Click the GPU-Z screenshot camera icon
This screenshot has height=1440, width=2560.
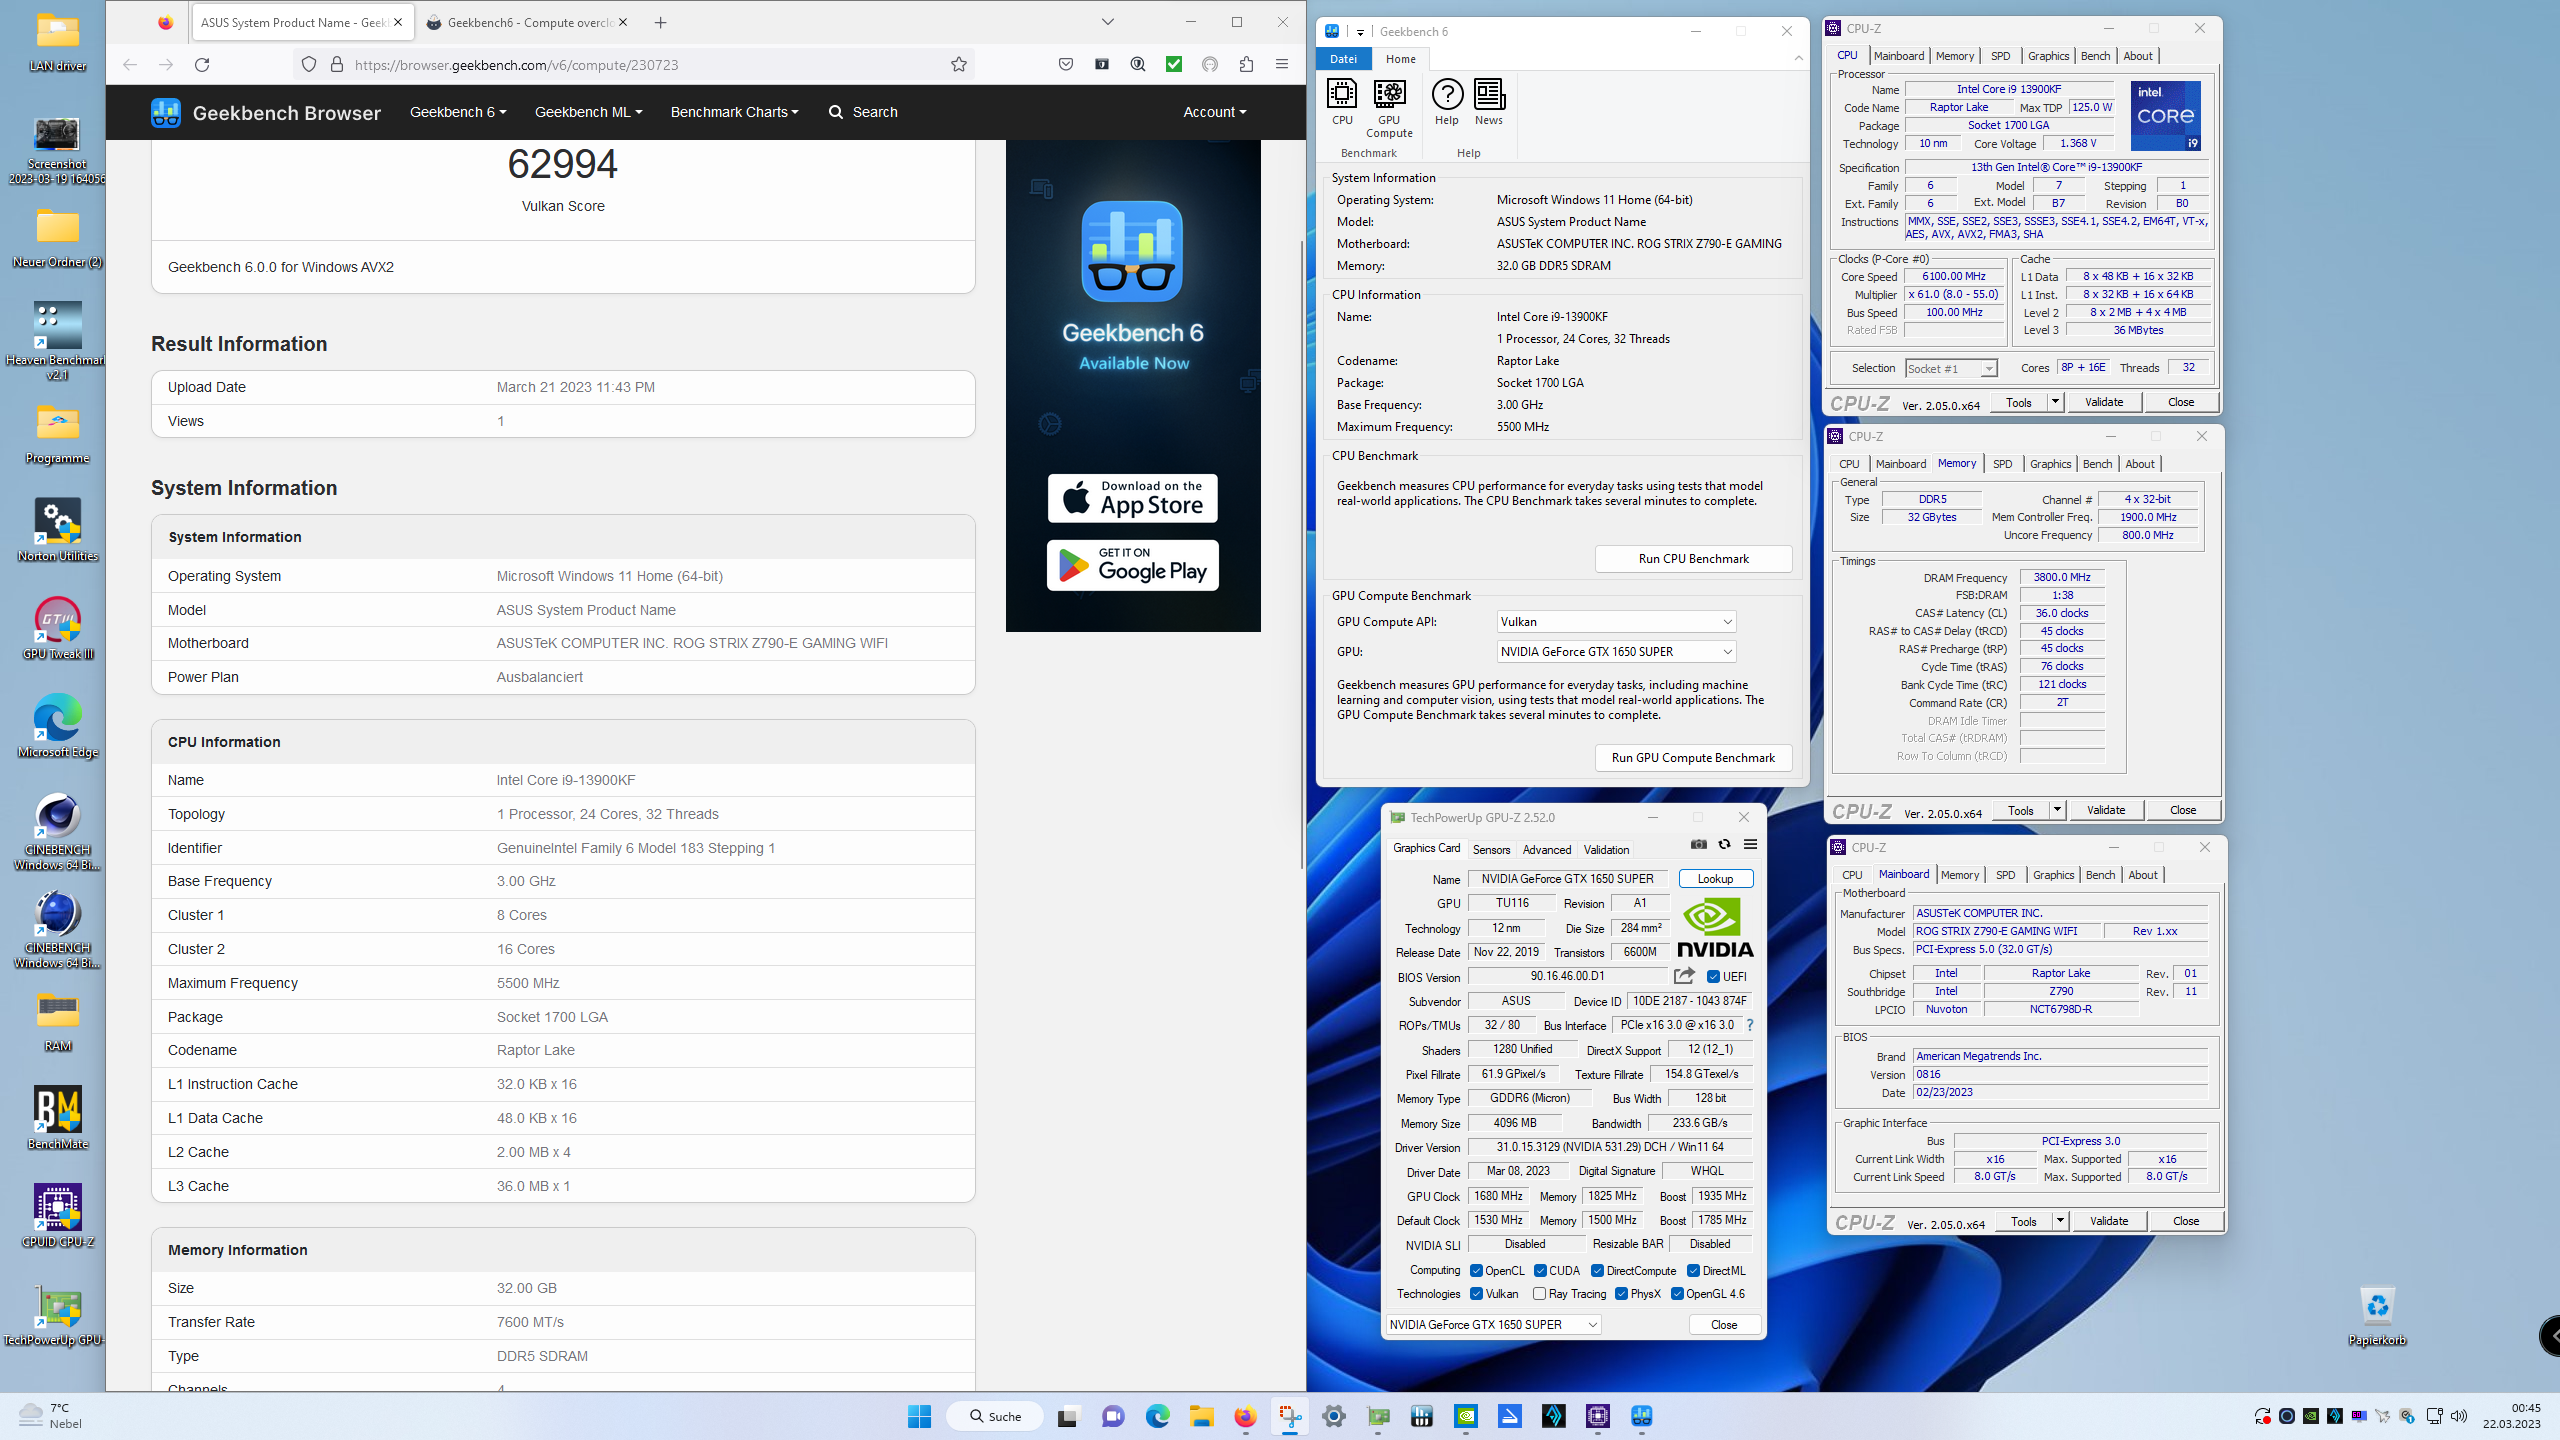point(1699,845)
